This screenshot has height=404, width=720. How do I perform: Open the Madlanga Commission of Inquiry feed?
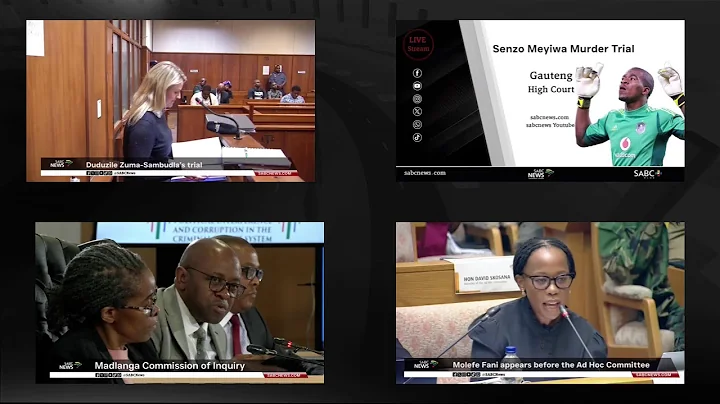coord(180,303)
